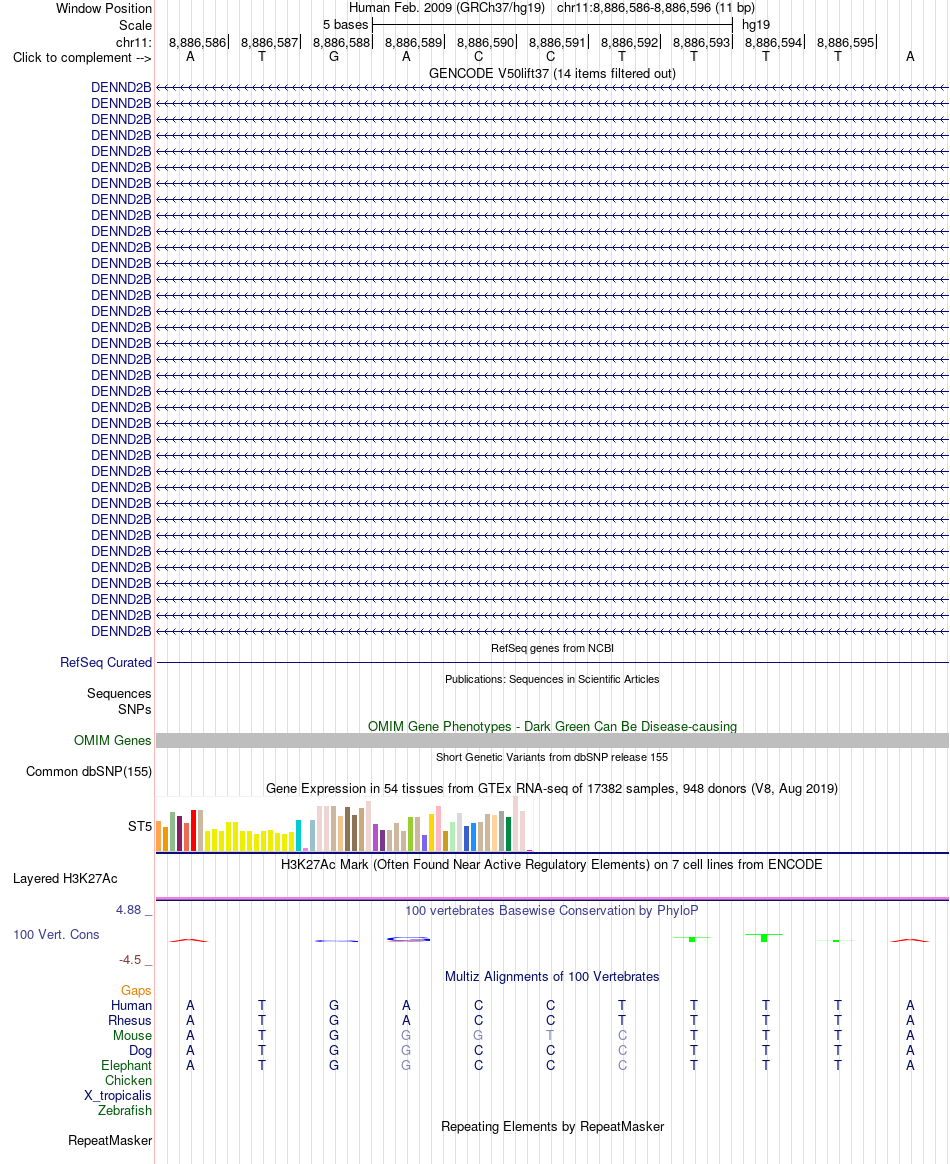Click the 'Rhesus' alignment row label
950x1164 pixels.
click(x=130, y=1020)
